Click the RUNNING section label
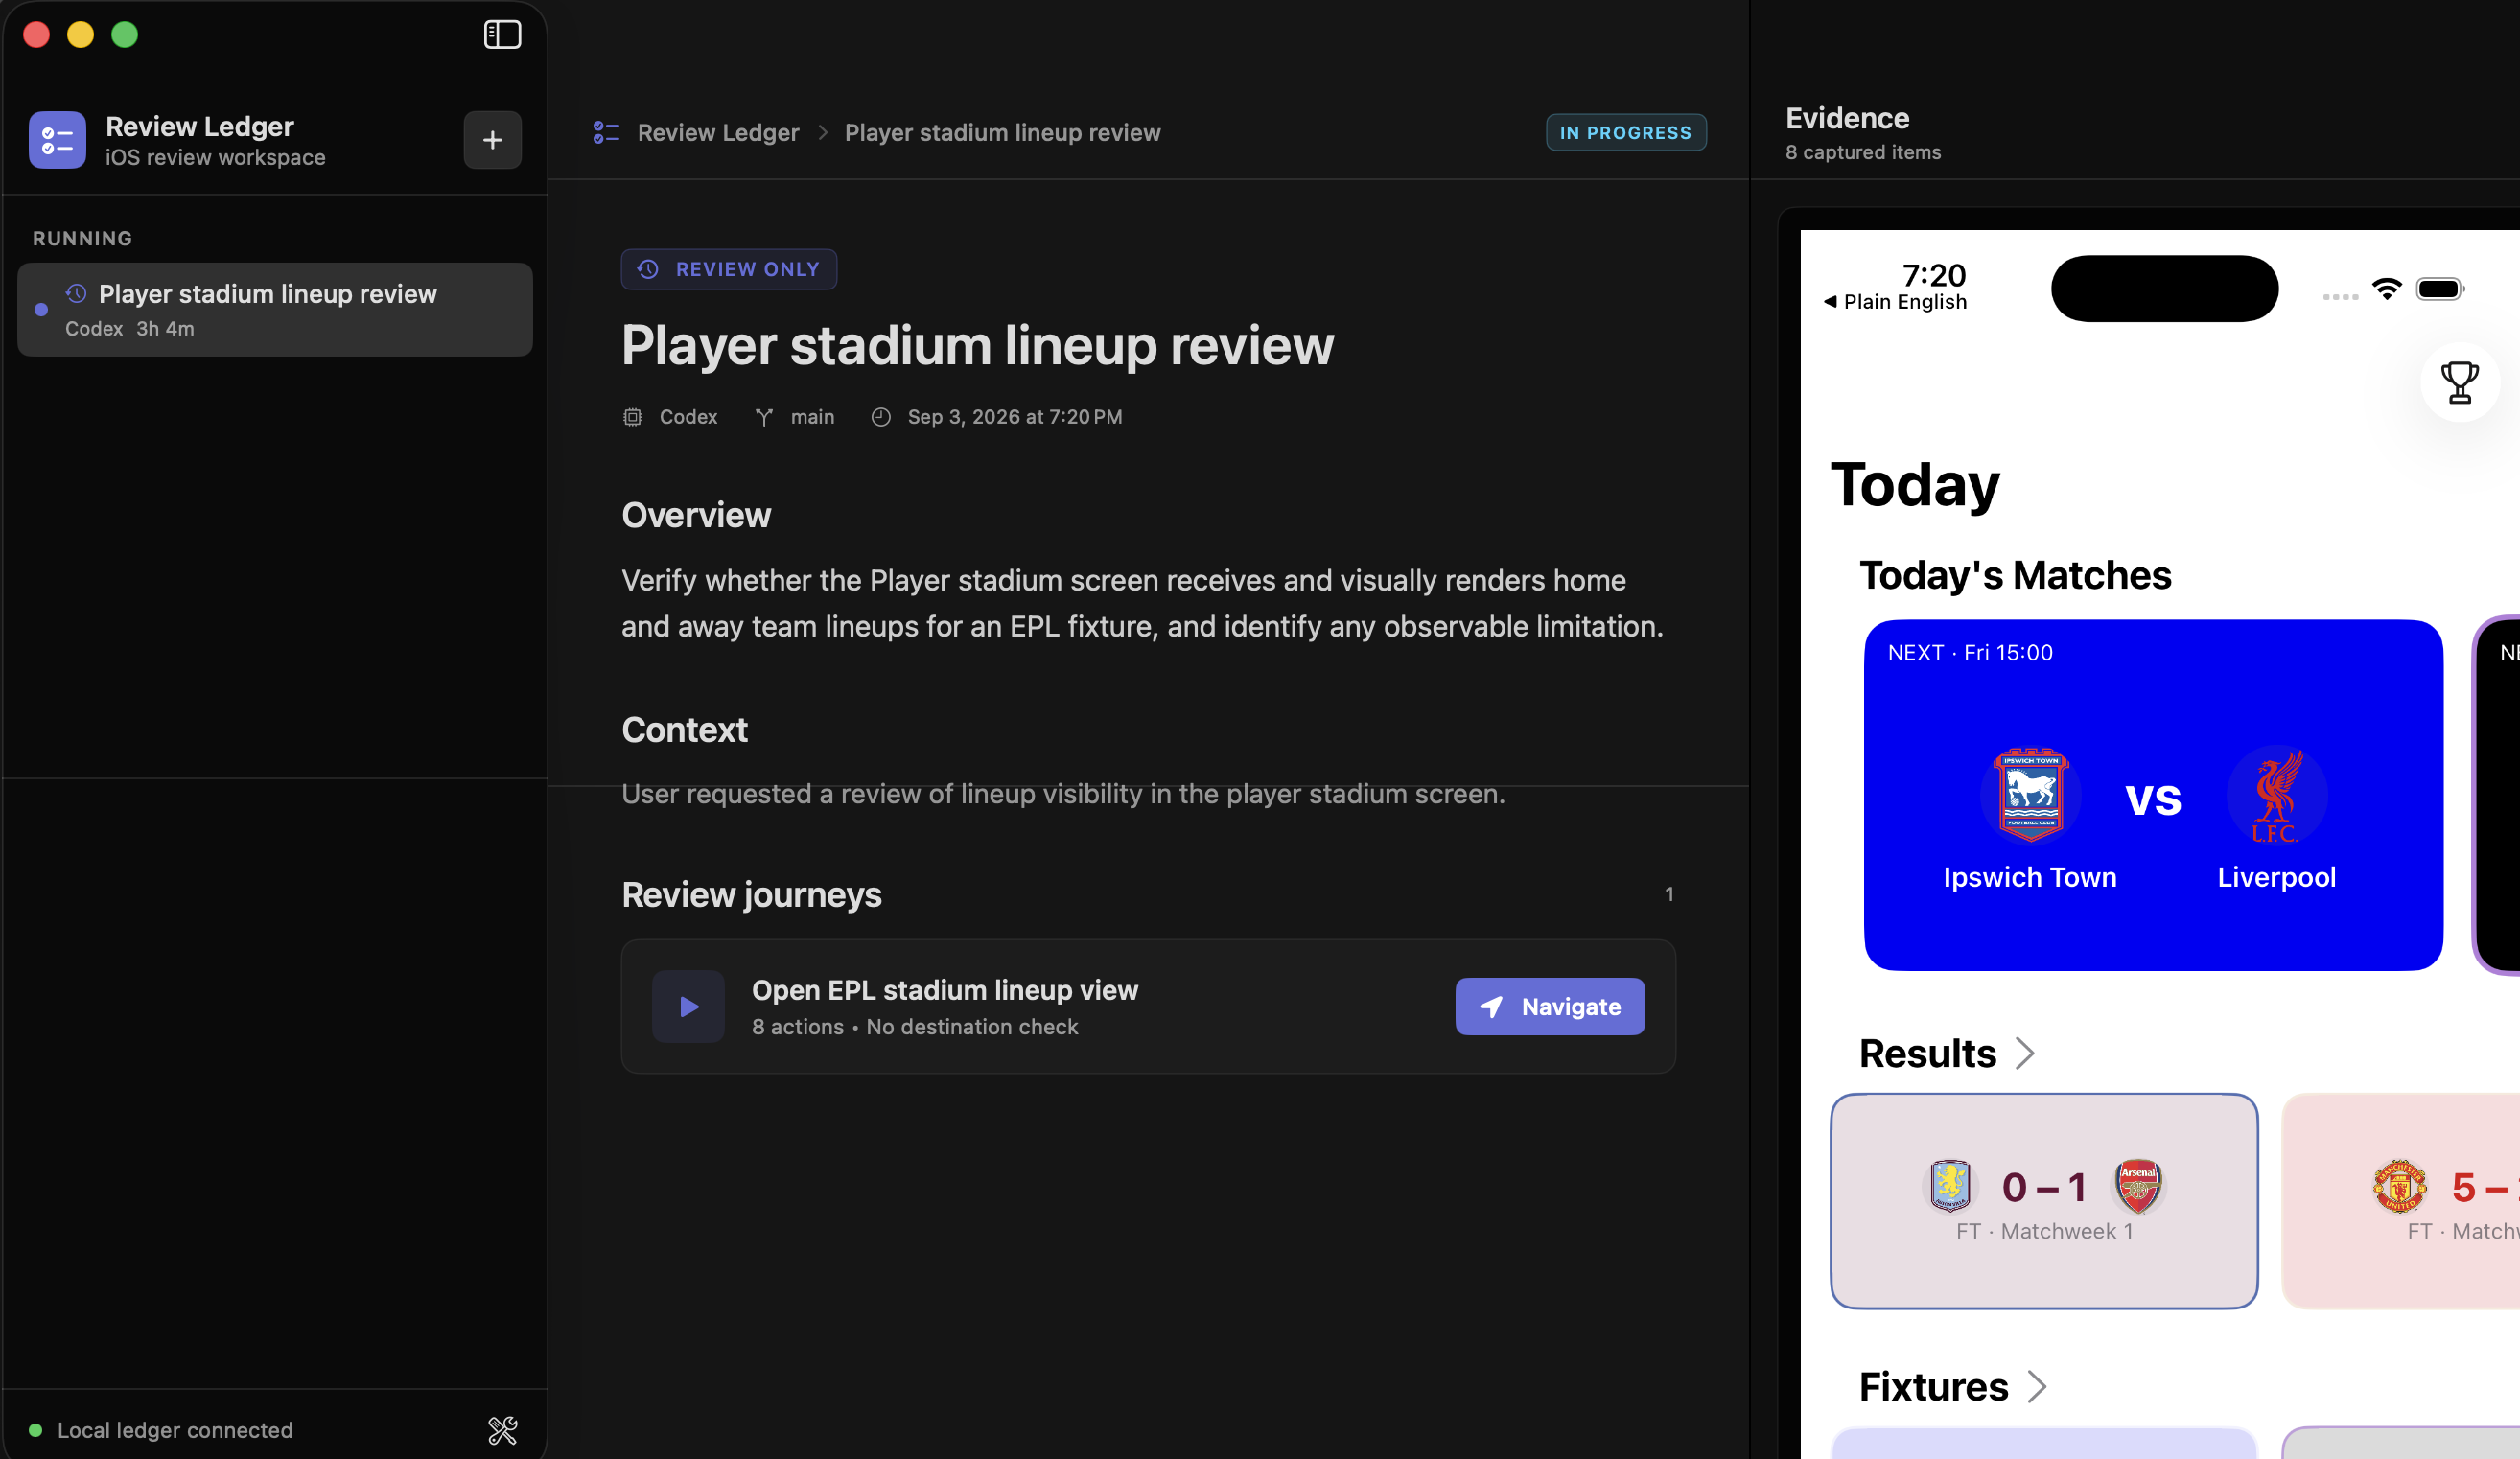The image size is (2520, 1459). pos(82,239)
